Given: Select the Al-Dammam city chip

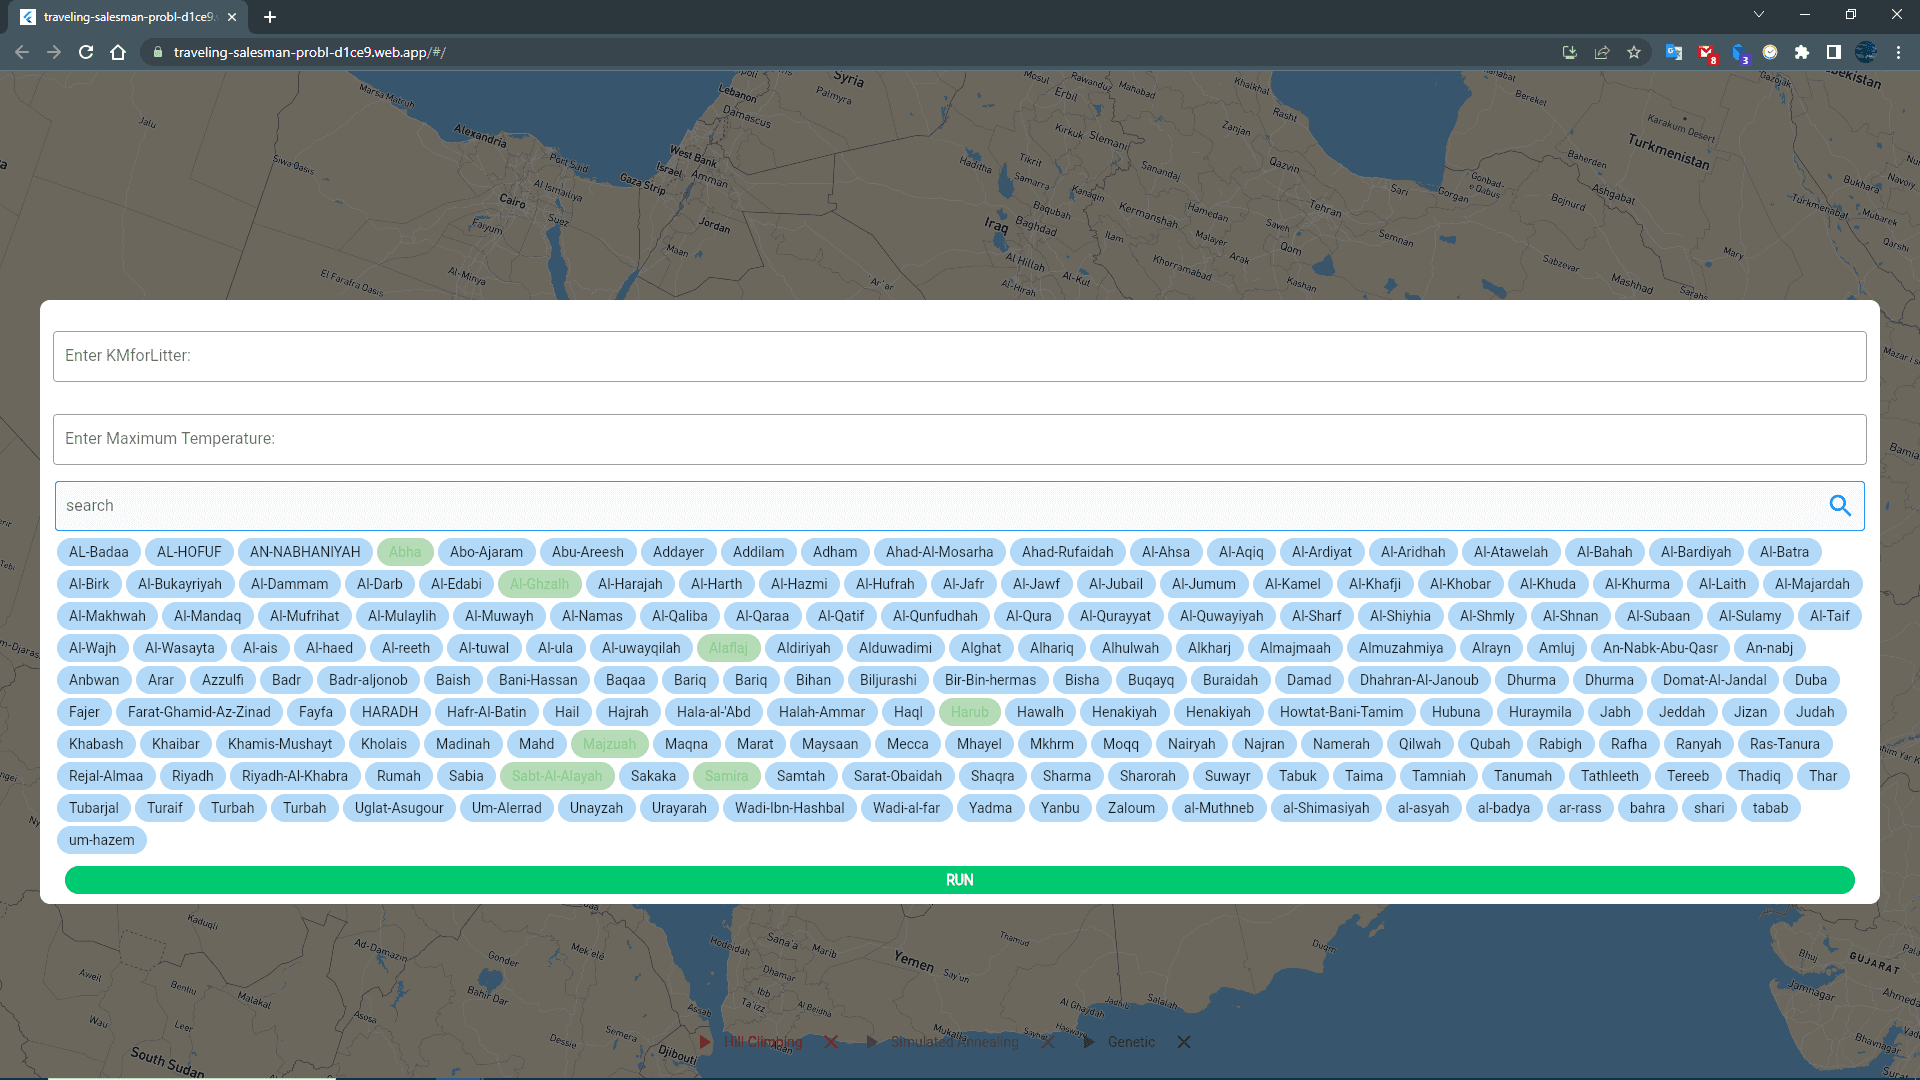Looking at the screenshot, I should point(289,584).
